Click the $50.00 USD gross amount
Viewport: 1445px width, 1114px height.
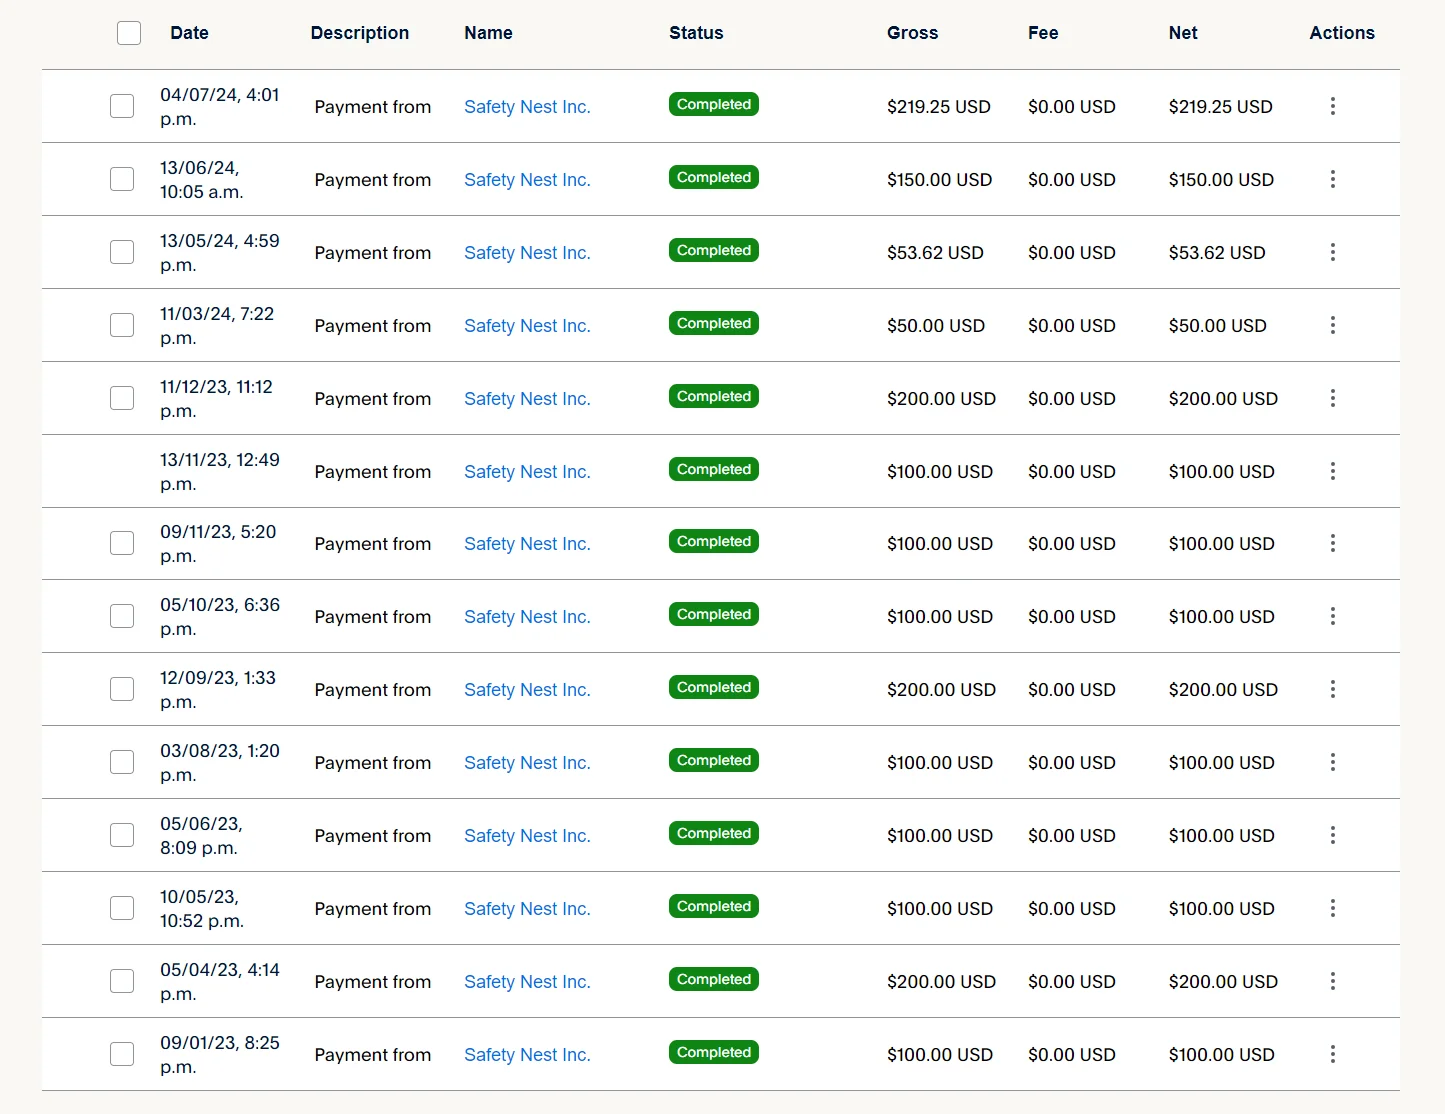pos(936,326)
